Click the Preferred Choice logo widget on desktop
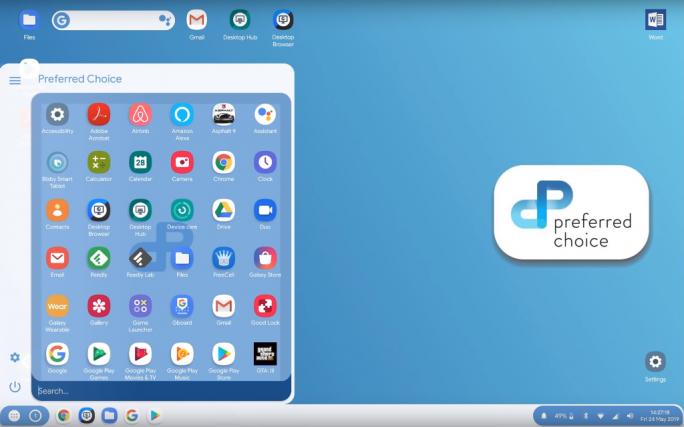684x427 pixels. [571, 212]
